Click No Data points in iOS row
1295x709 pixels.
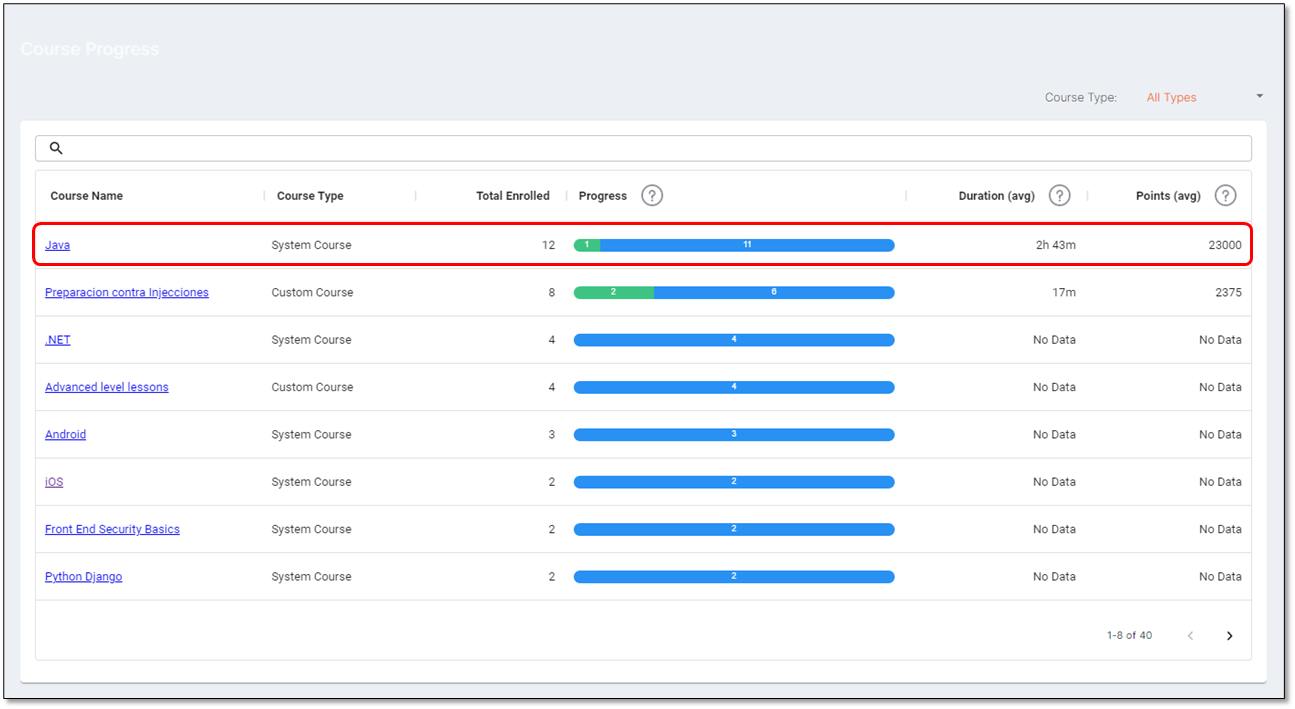coord(1220,482)
